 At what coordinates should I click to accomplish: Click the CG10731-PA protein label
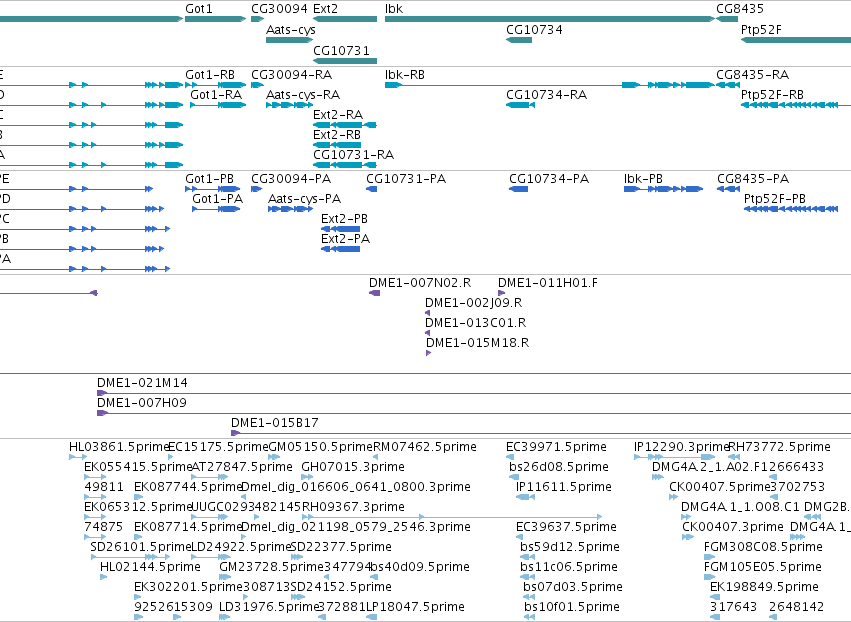pyautogui.click(x=406, y=179)
